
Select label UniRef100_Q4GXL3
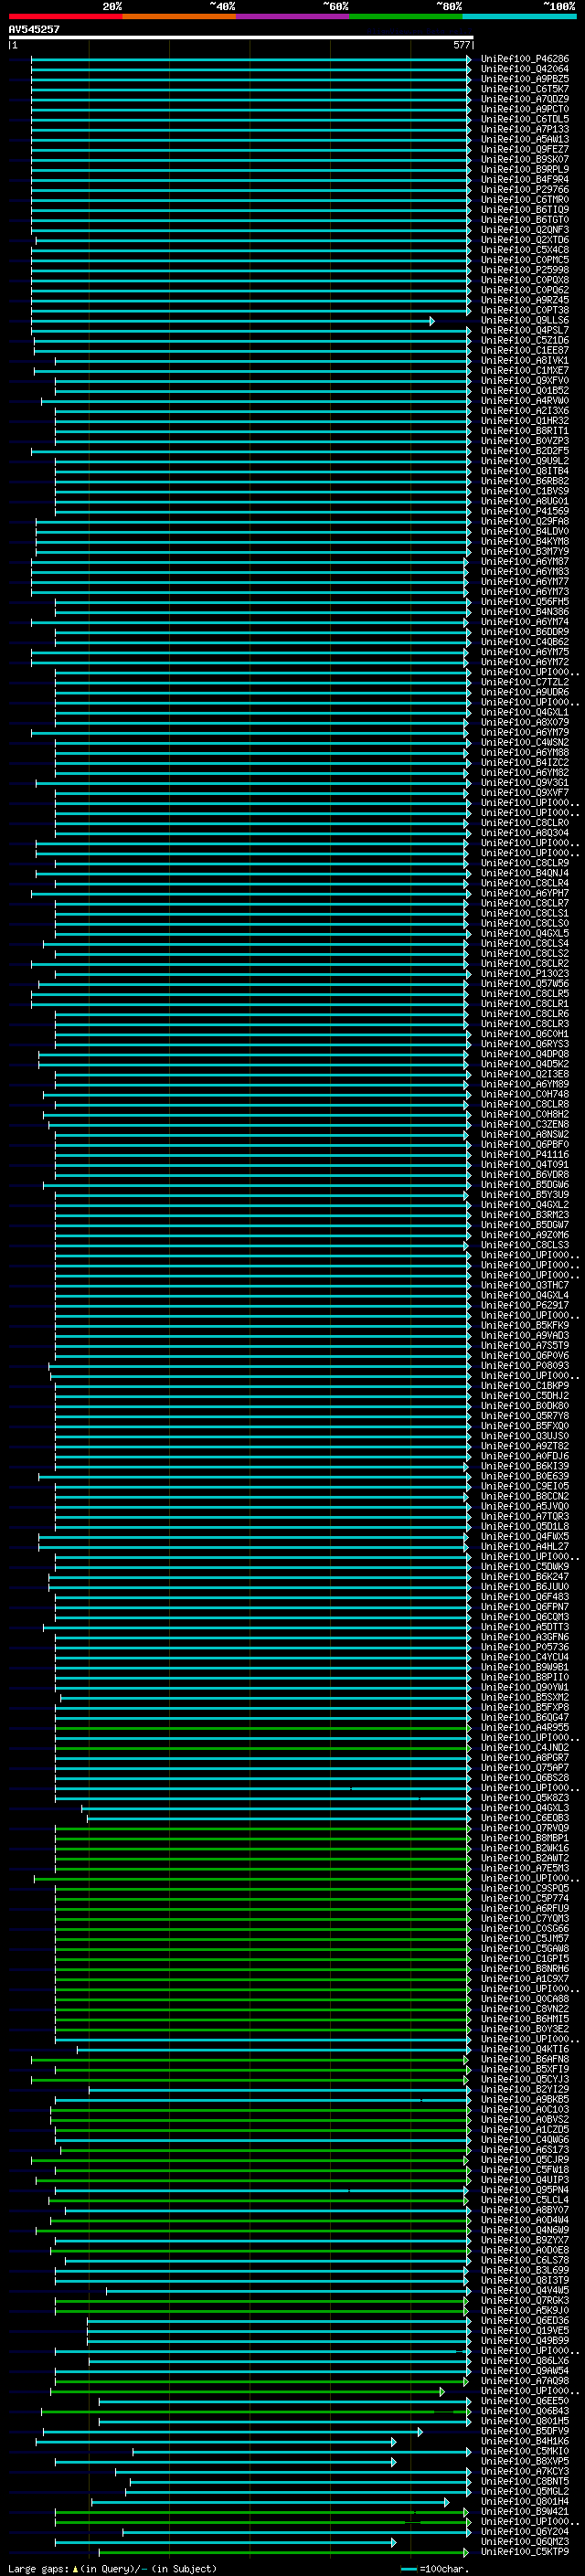pyautogui.click(x=525, y=1808)
